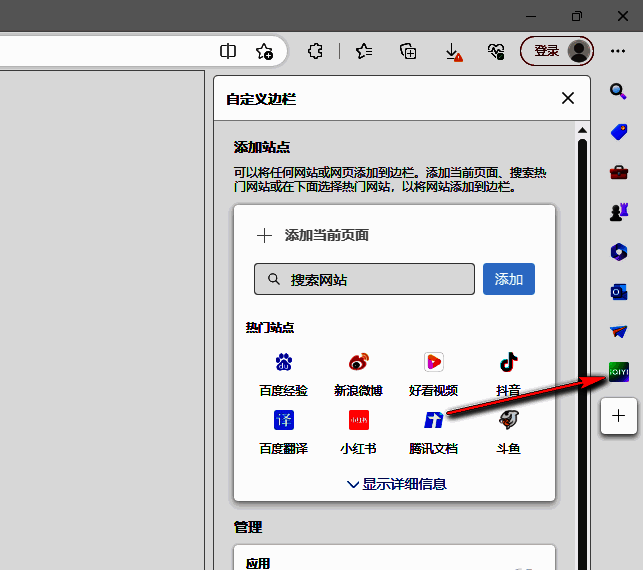Open the Games chess icon in sidebar
The height and width of the screenshot is (570, 643).
coord(618,212)
